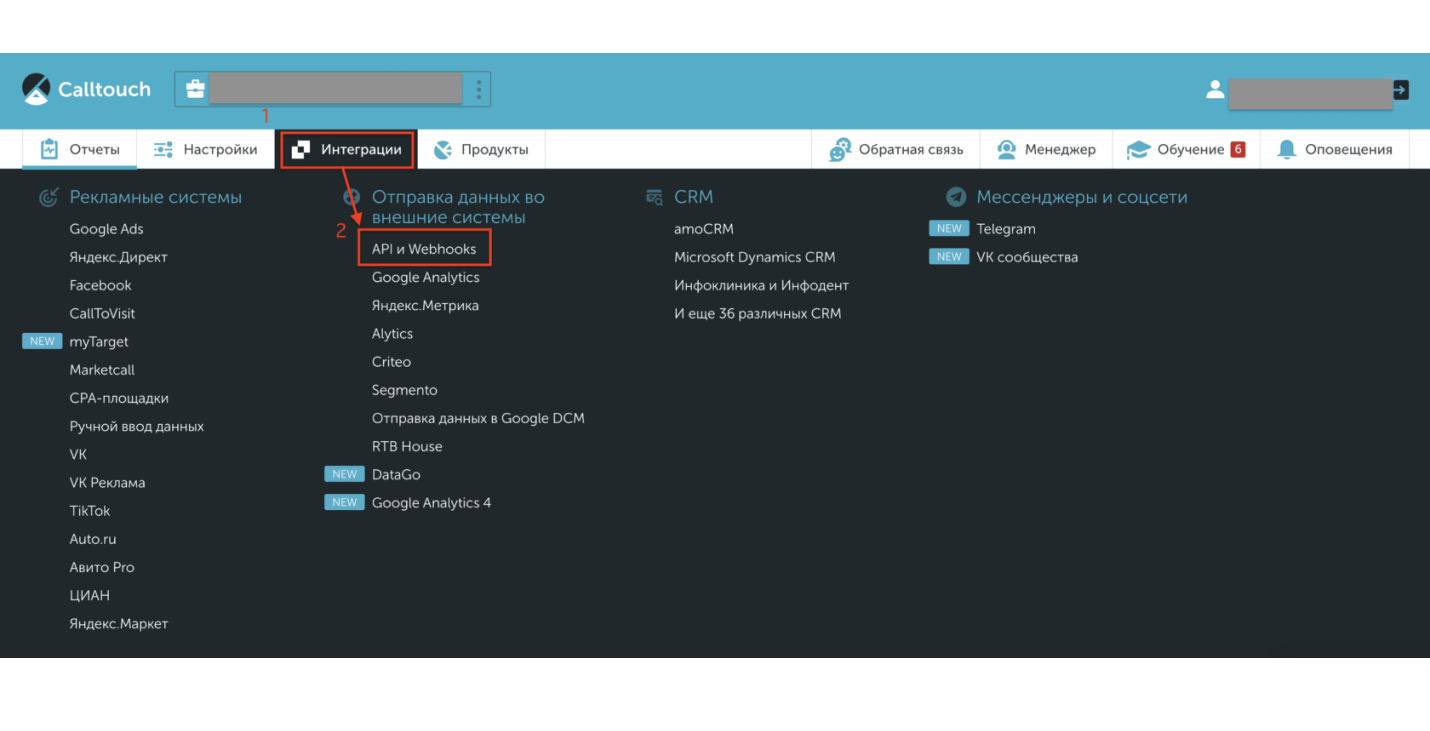
Task: Open Google Ads integration
Action: [x=106, y=229]
